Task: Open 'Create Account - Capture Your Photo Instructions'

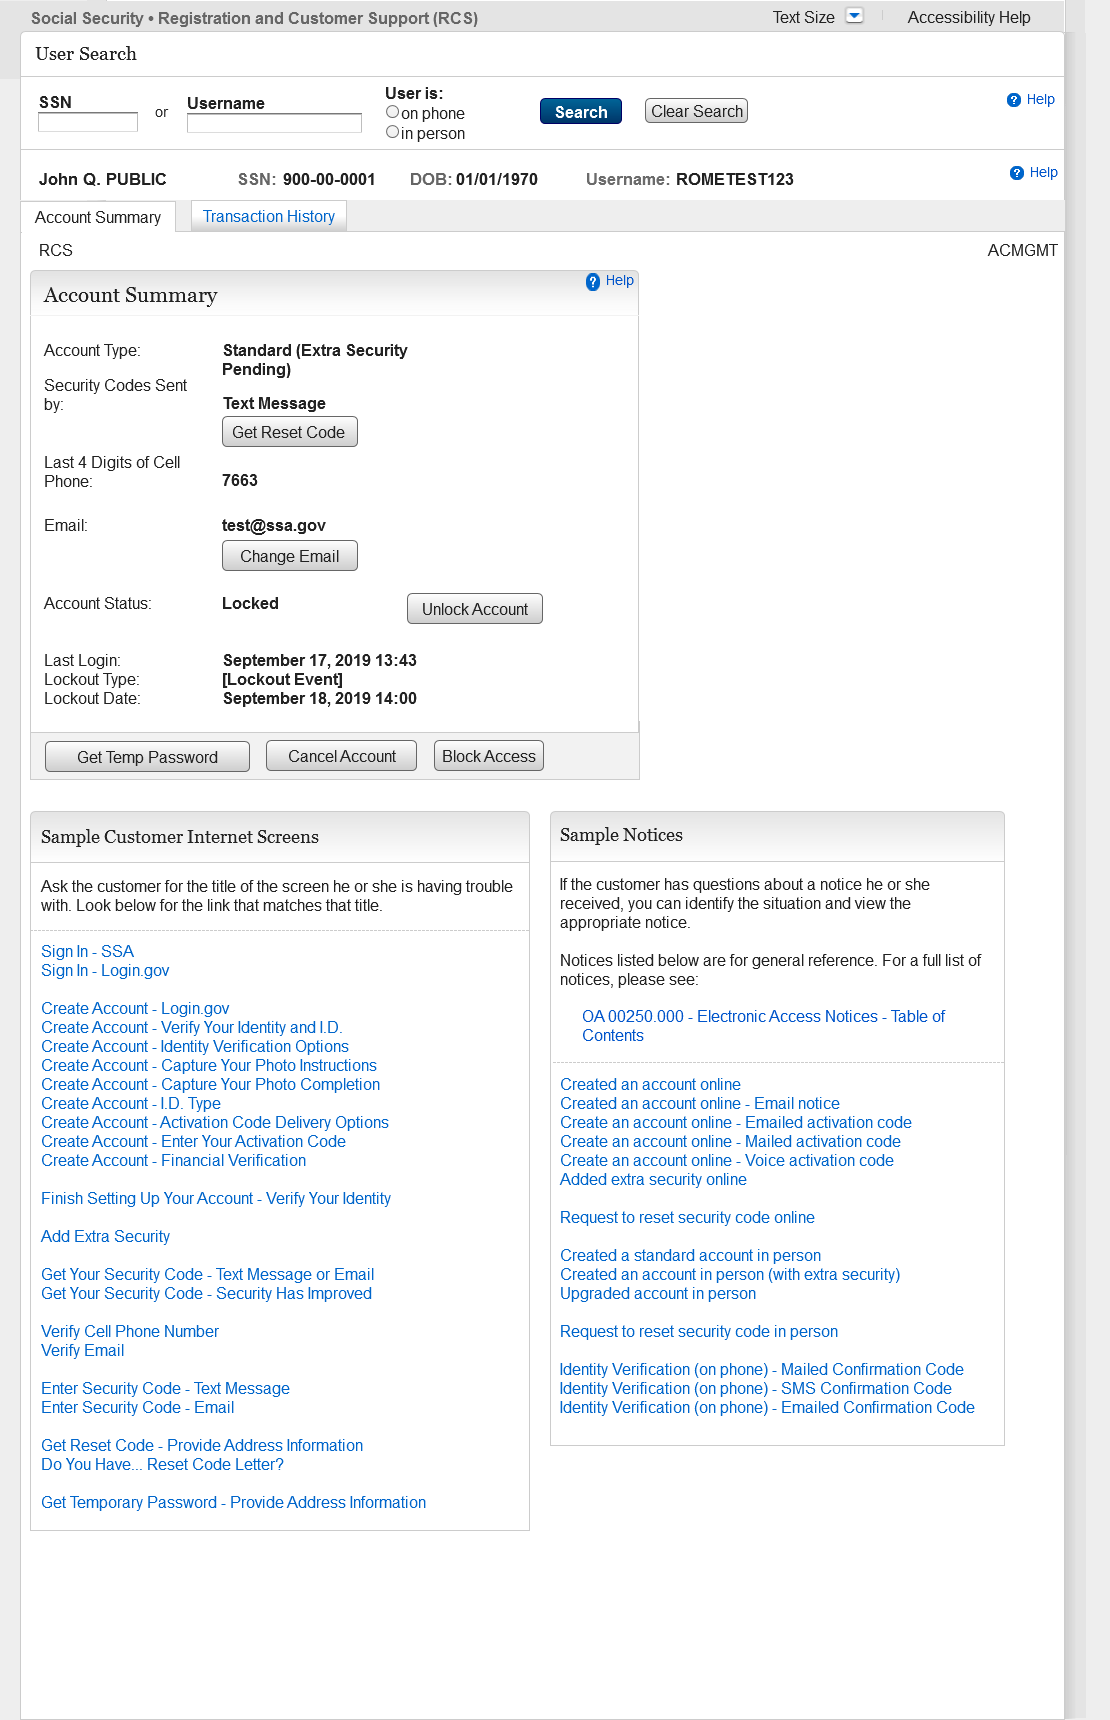Action: point(209,1065)
